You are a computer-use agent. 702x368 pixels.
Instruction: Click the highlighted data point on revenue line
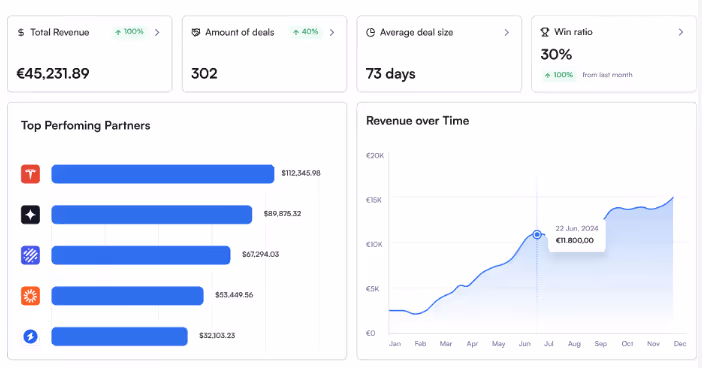[537, 234]
